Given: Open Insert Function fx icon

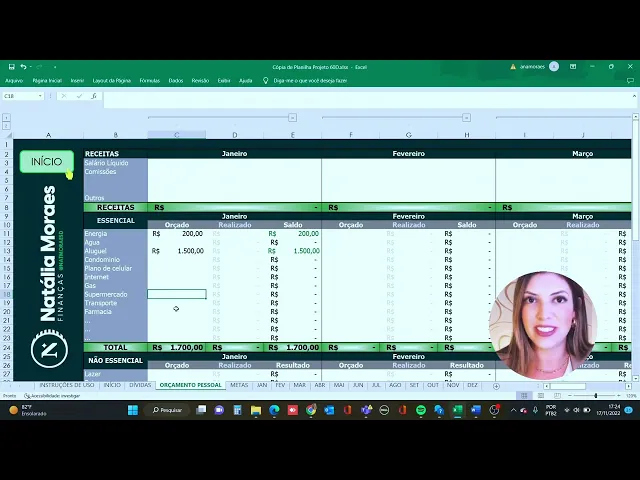Looking at the screenshot, I should point(94,96).
